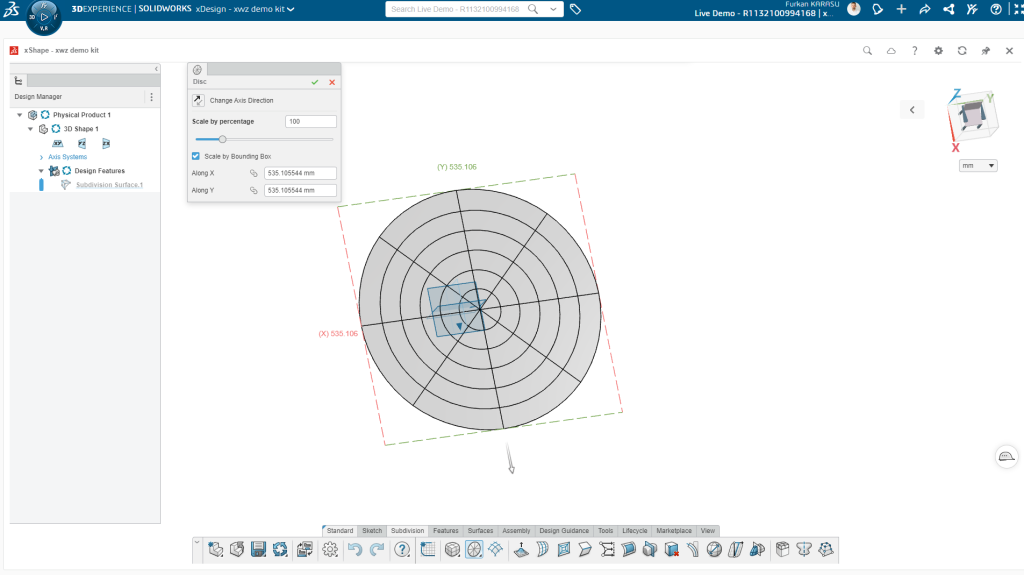Select Subdivision Surface.1 in the tree
Screen dimensions: 1024x575
109,185
